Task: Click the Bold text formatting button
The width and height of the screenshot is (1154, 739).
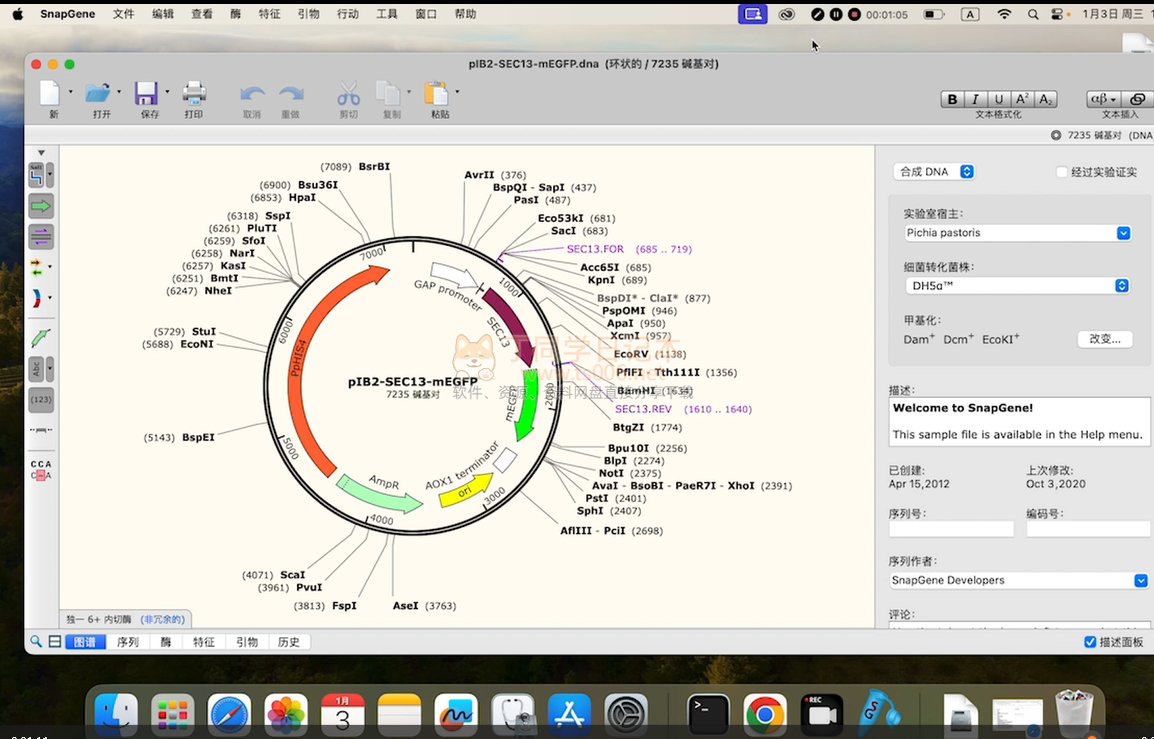Action: pyautogui.click(x=952, y=99)
